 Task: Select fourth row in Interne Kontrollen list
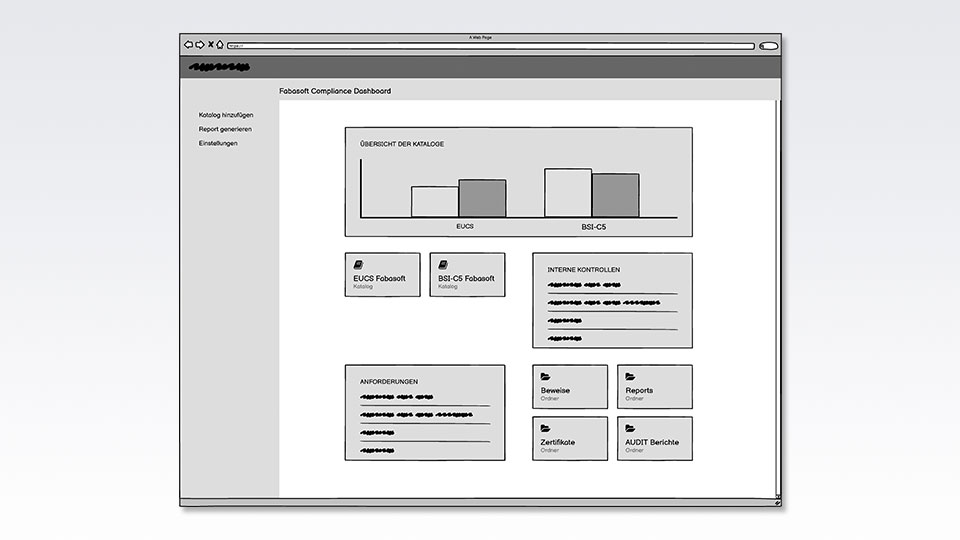click(x=612, y=338)
